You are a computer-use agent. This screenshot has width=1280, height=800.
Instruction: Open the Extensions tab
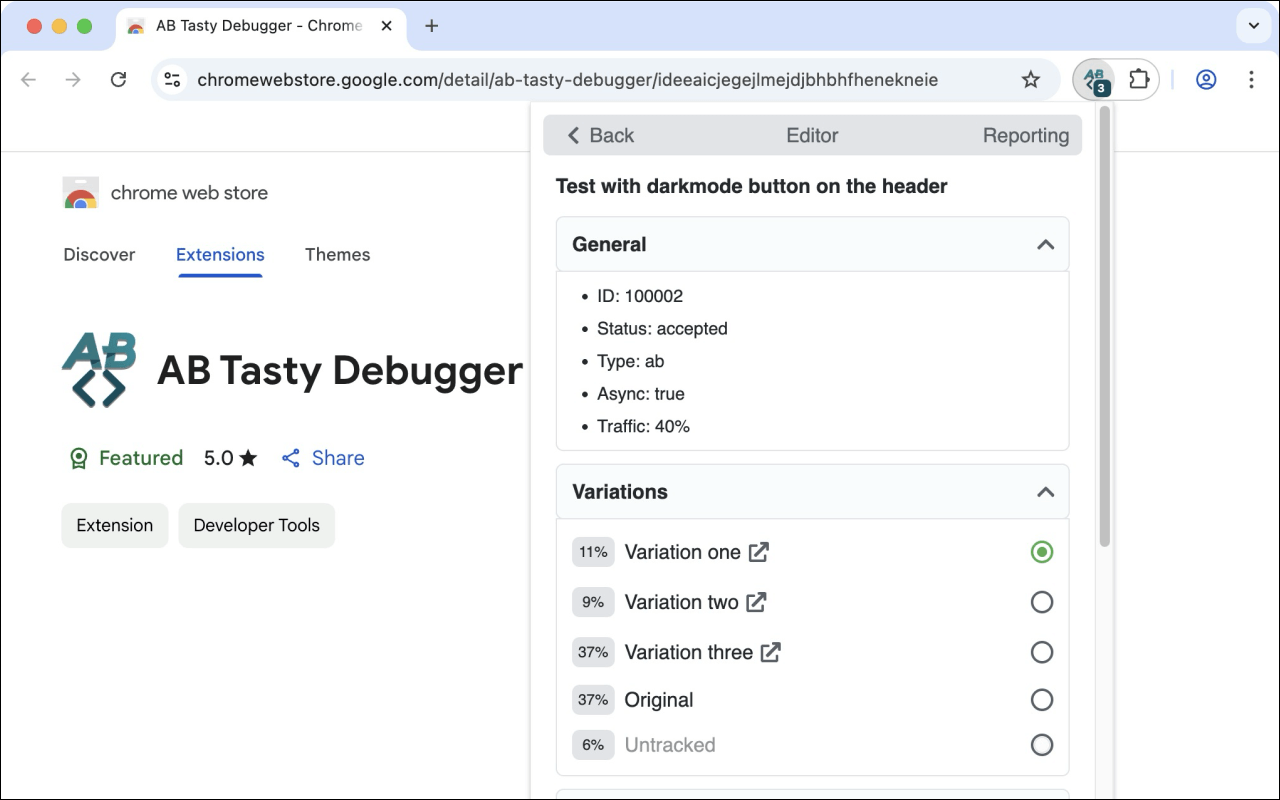pyautogui.click(x=220, y=254)
